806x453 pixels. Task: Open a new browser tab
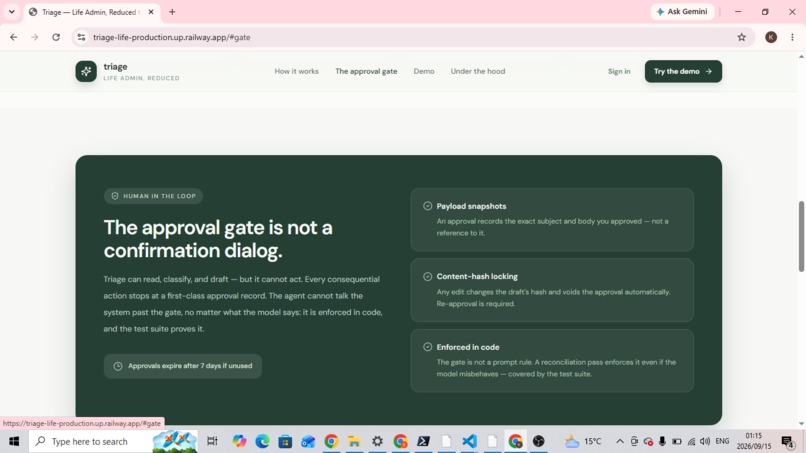[x=172, y=12]
